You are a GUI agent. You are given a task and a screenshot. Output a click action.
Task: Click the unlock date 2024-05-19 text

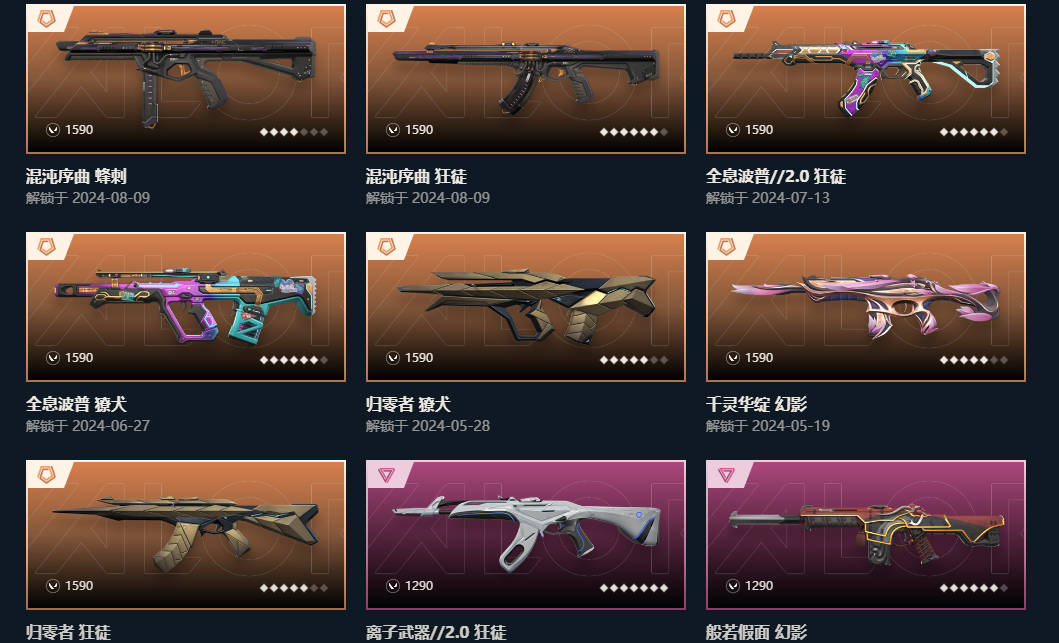pyautogui.click(x=791, y=426)
